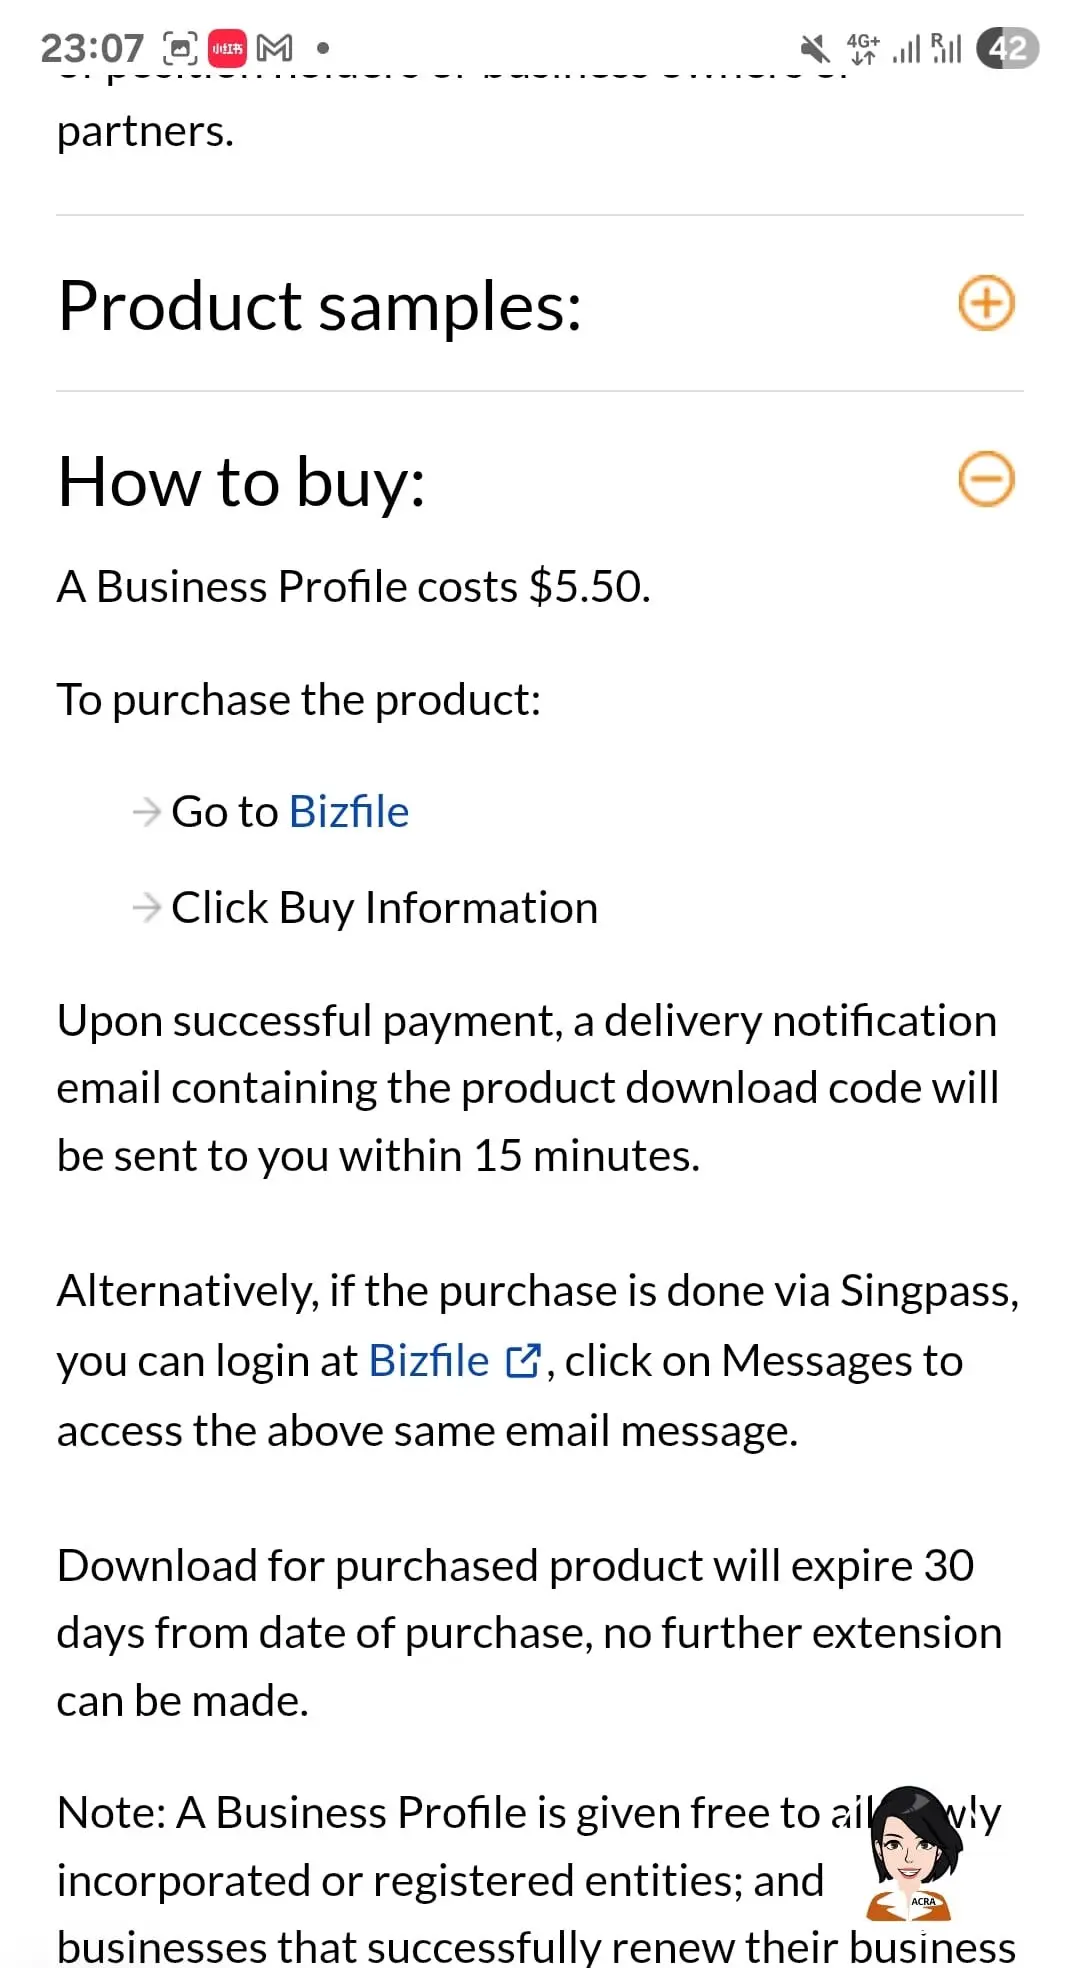This screenshot has height=1968, width=1080.
Task: Tap the arrow bullet before Go to Bizfile
Action: pyautogui.click(x=147, y=811)
